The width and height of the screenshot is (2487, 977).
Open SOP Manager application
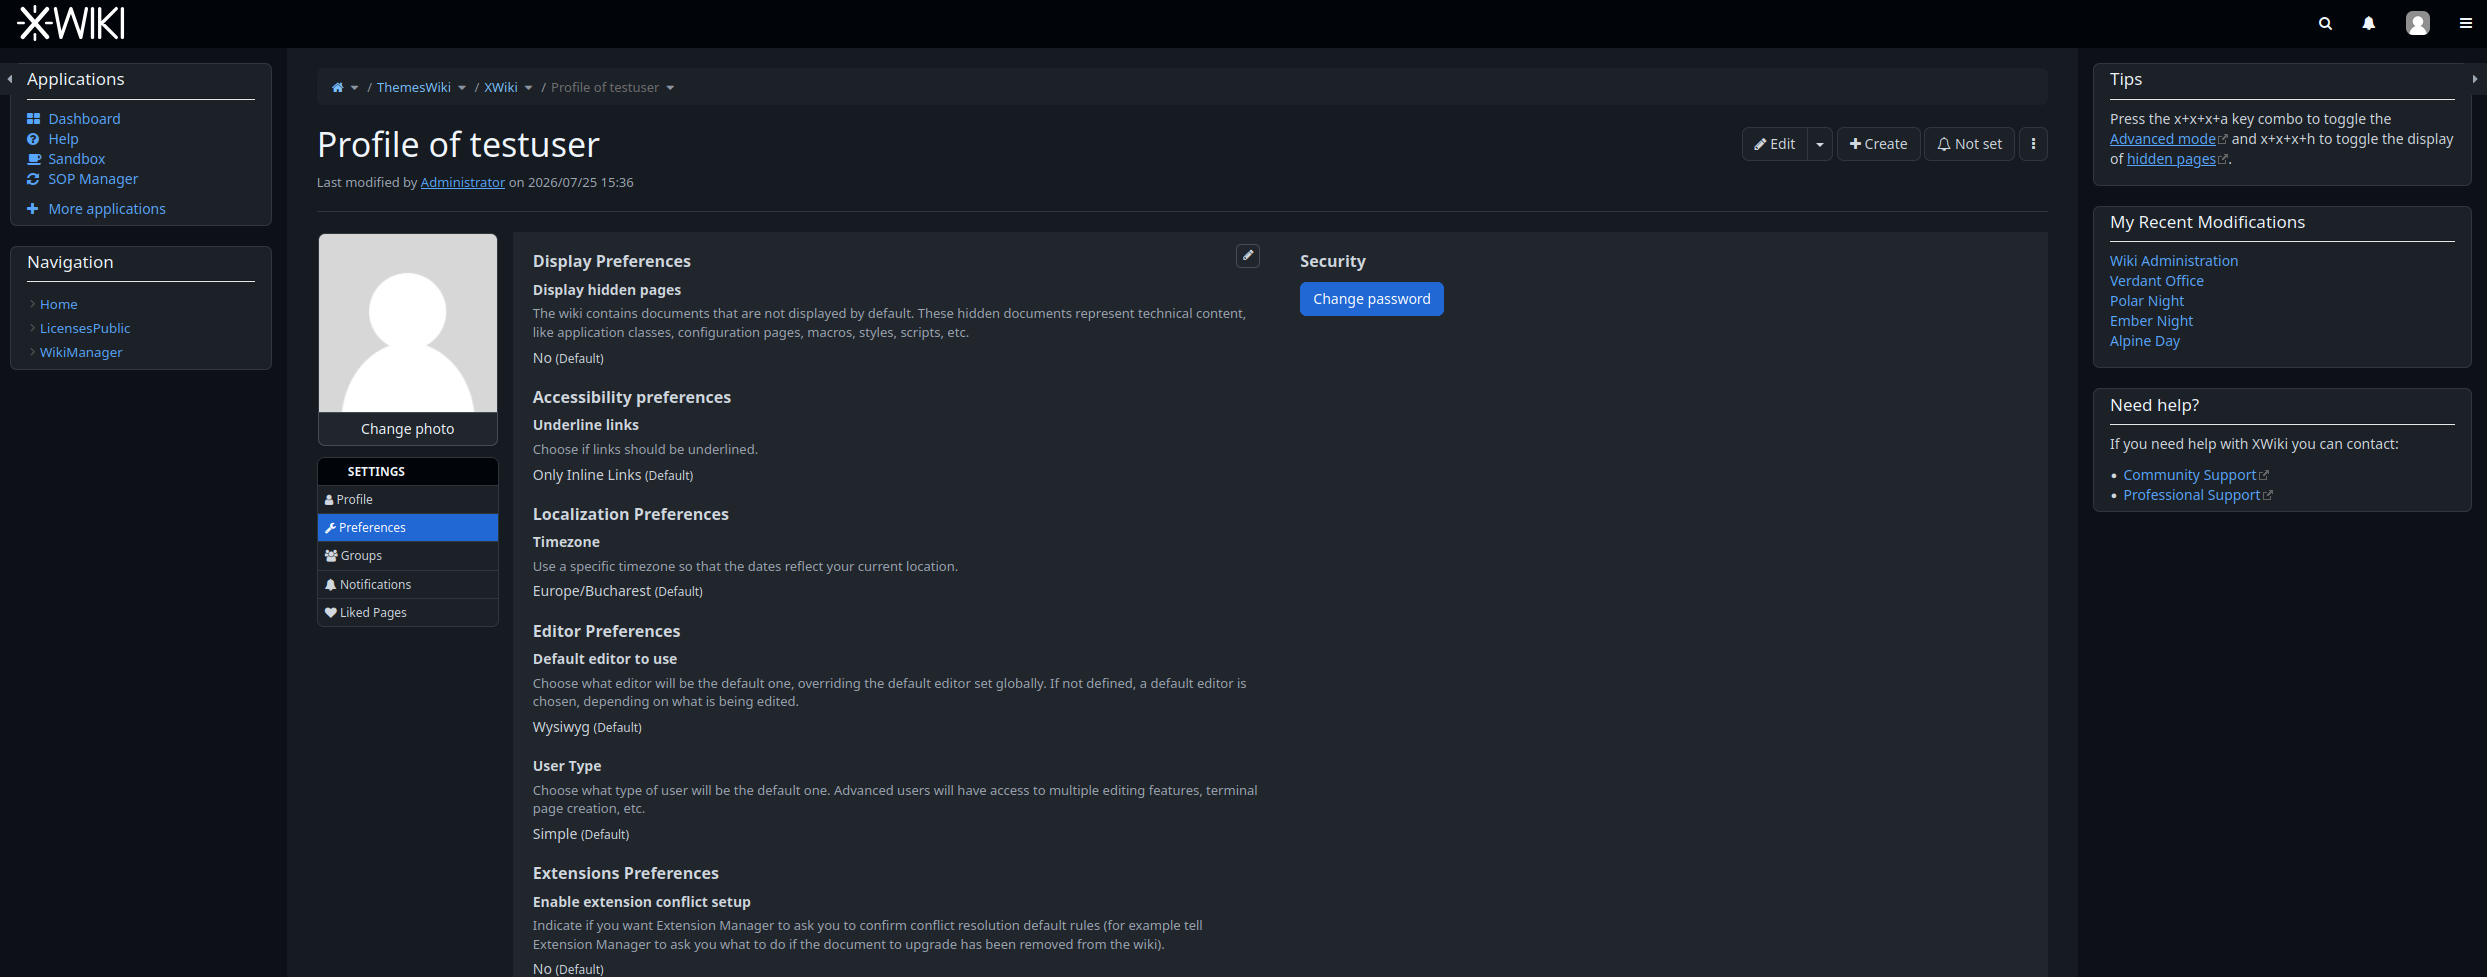[x=93, y=179]
